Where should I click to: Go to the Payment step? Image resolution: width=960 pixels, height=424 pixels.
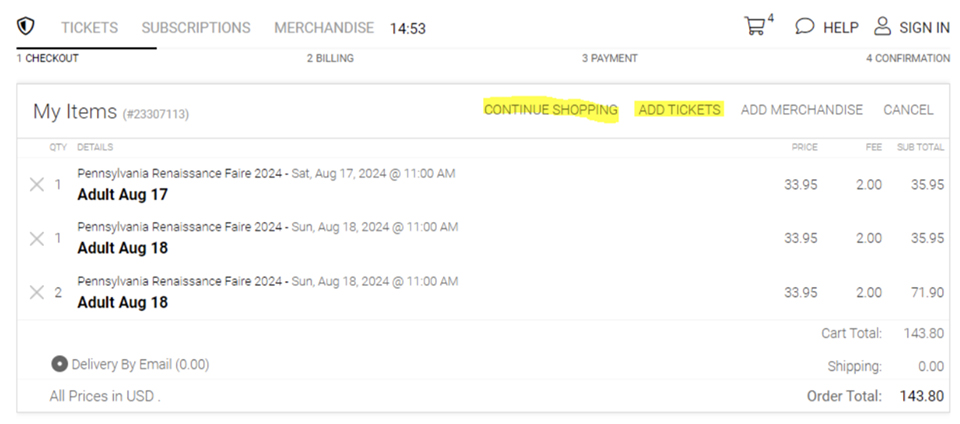coord(609,58)
